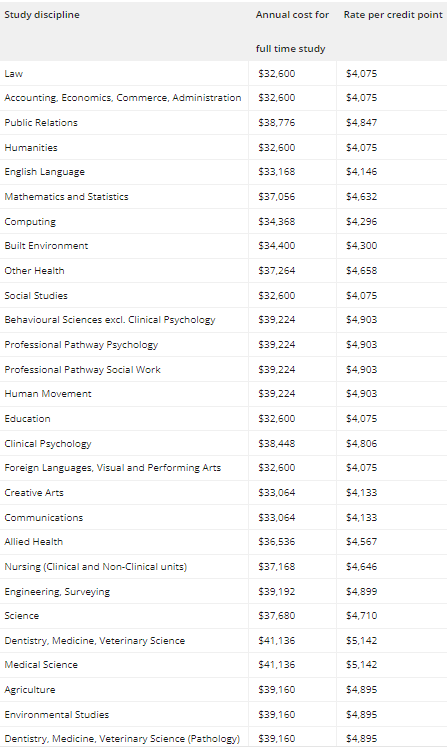Click the Allied Health $4,567 rate
The width and height of the screenshot is (447, 747).
(362, 542)
